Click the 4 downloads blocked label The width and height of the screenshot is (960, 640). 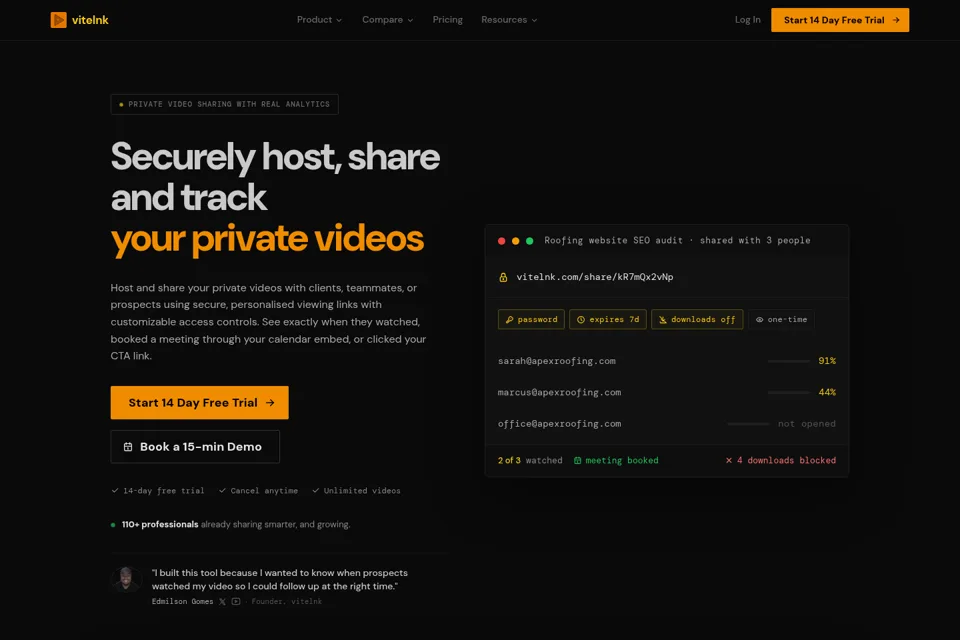point(786,460)
